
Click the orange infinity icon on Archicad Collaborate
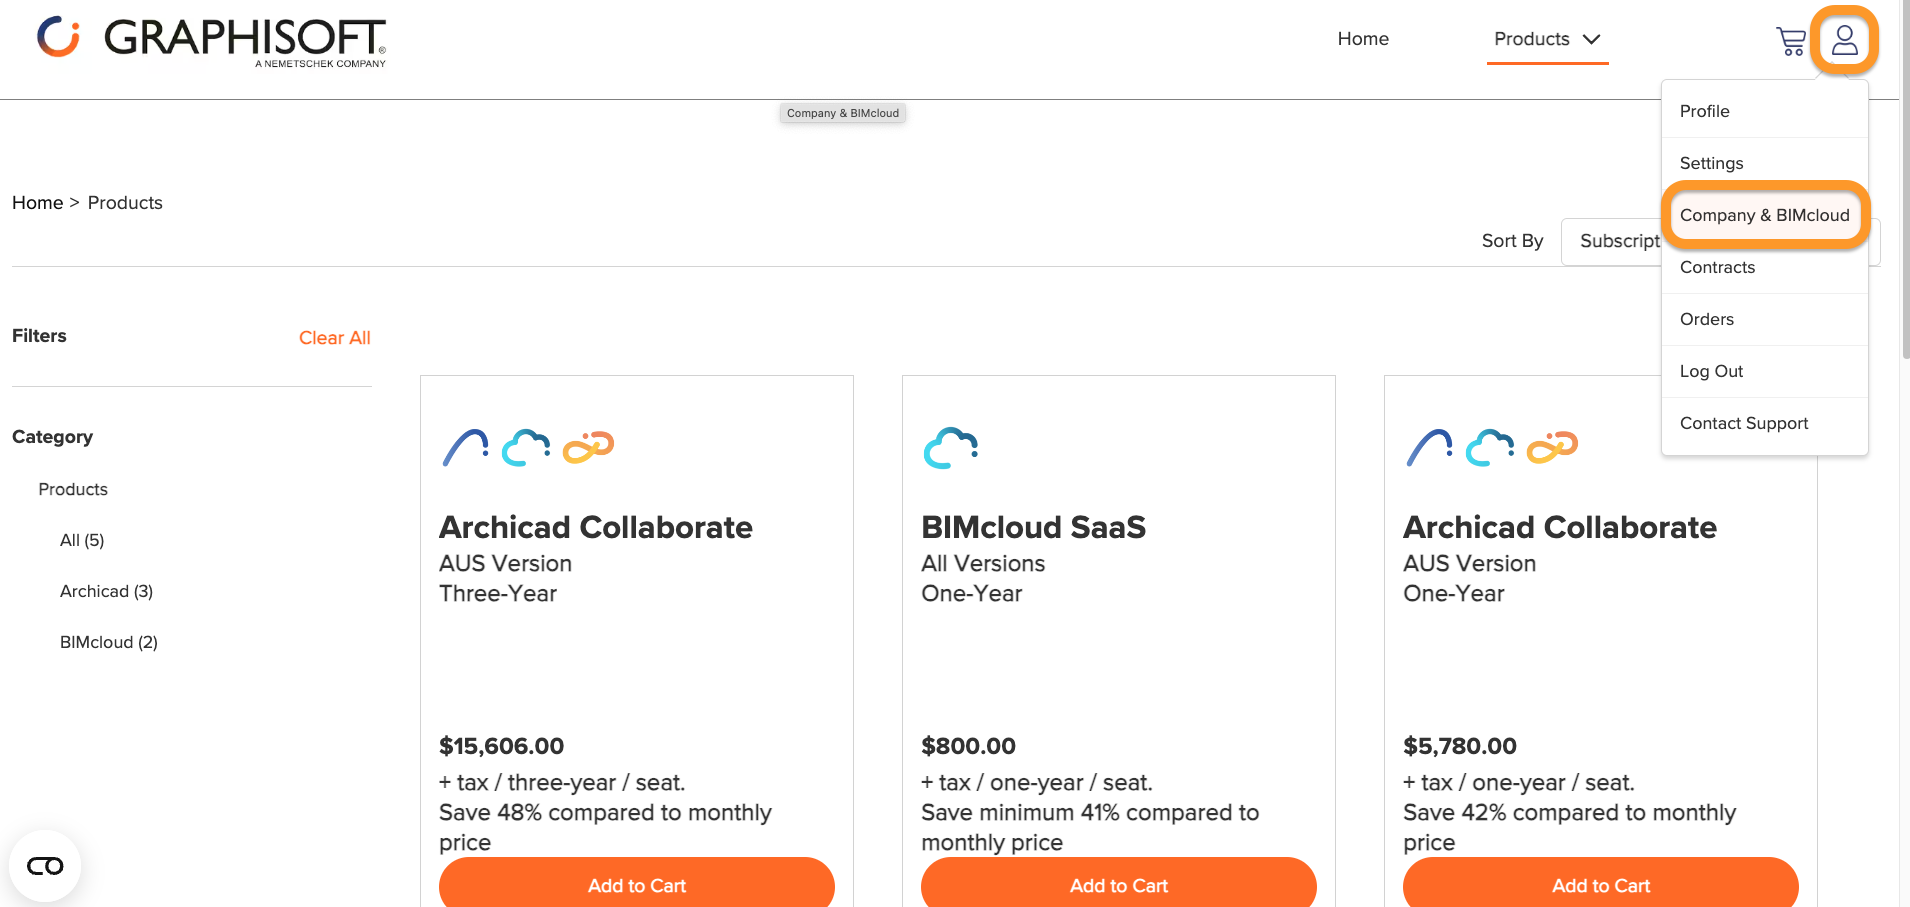(x=589, y=448)
